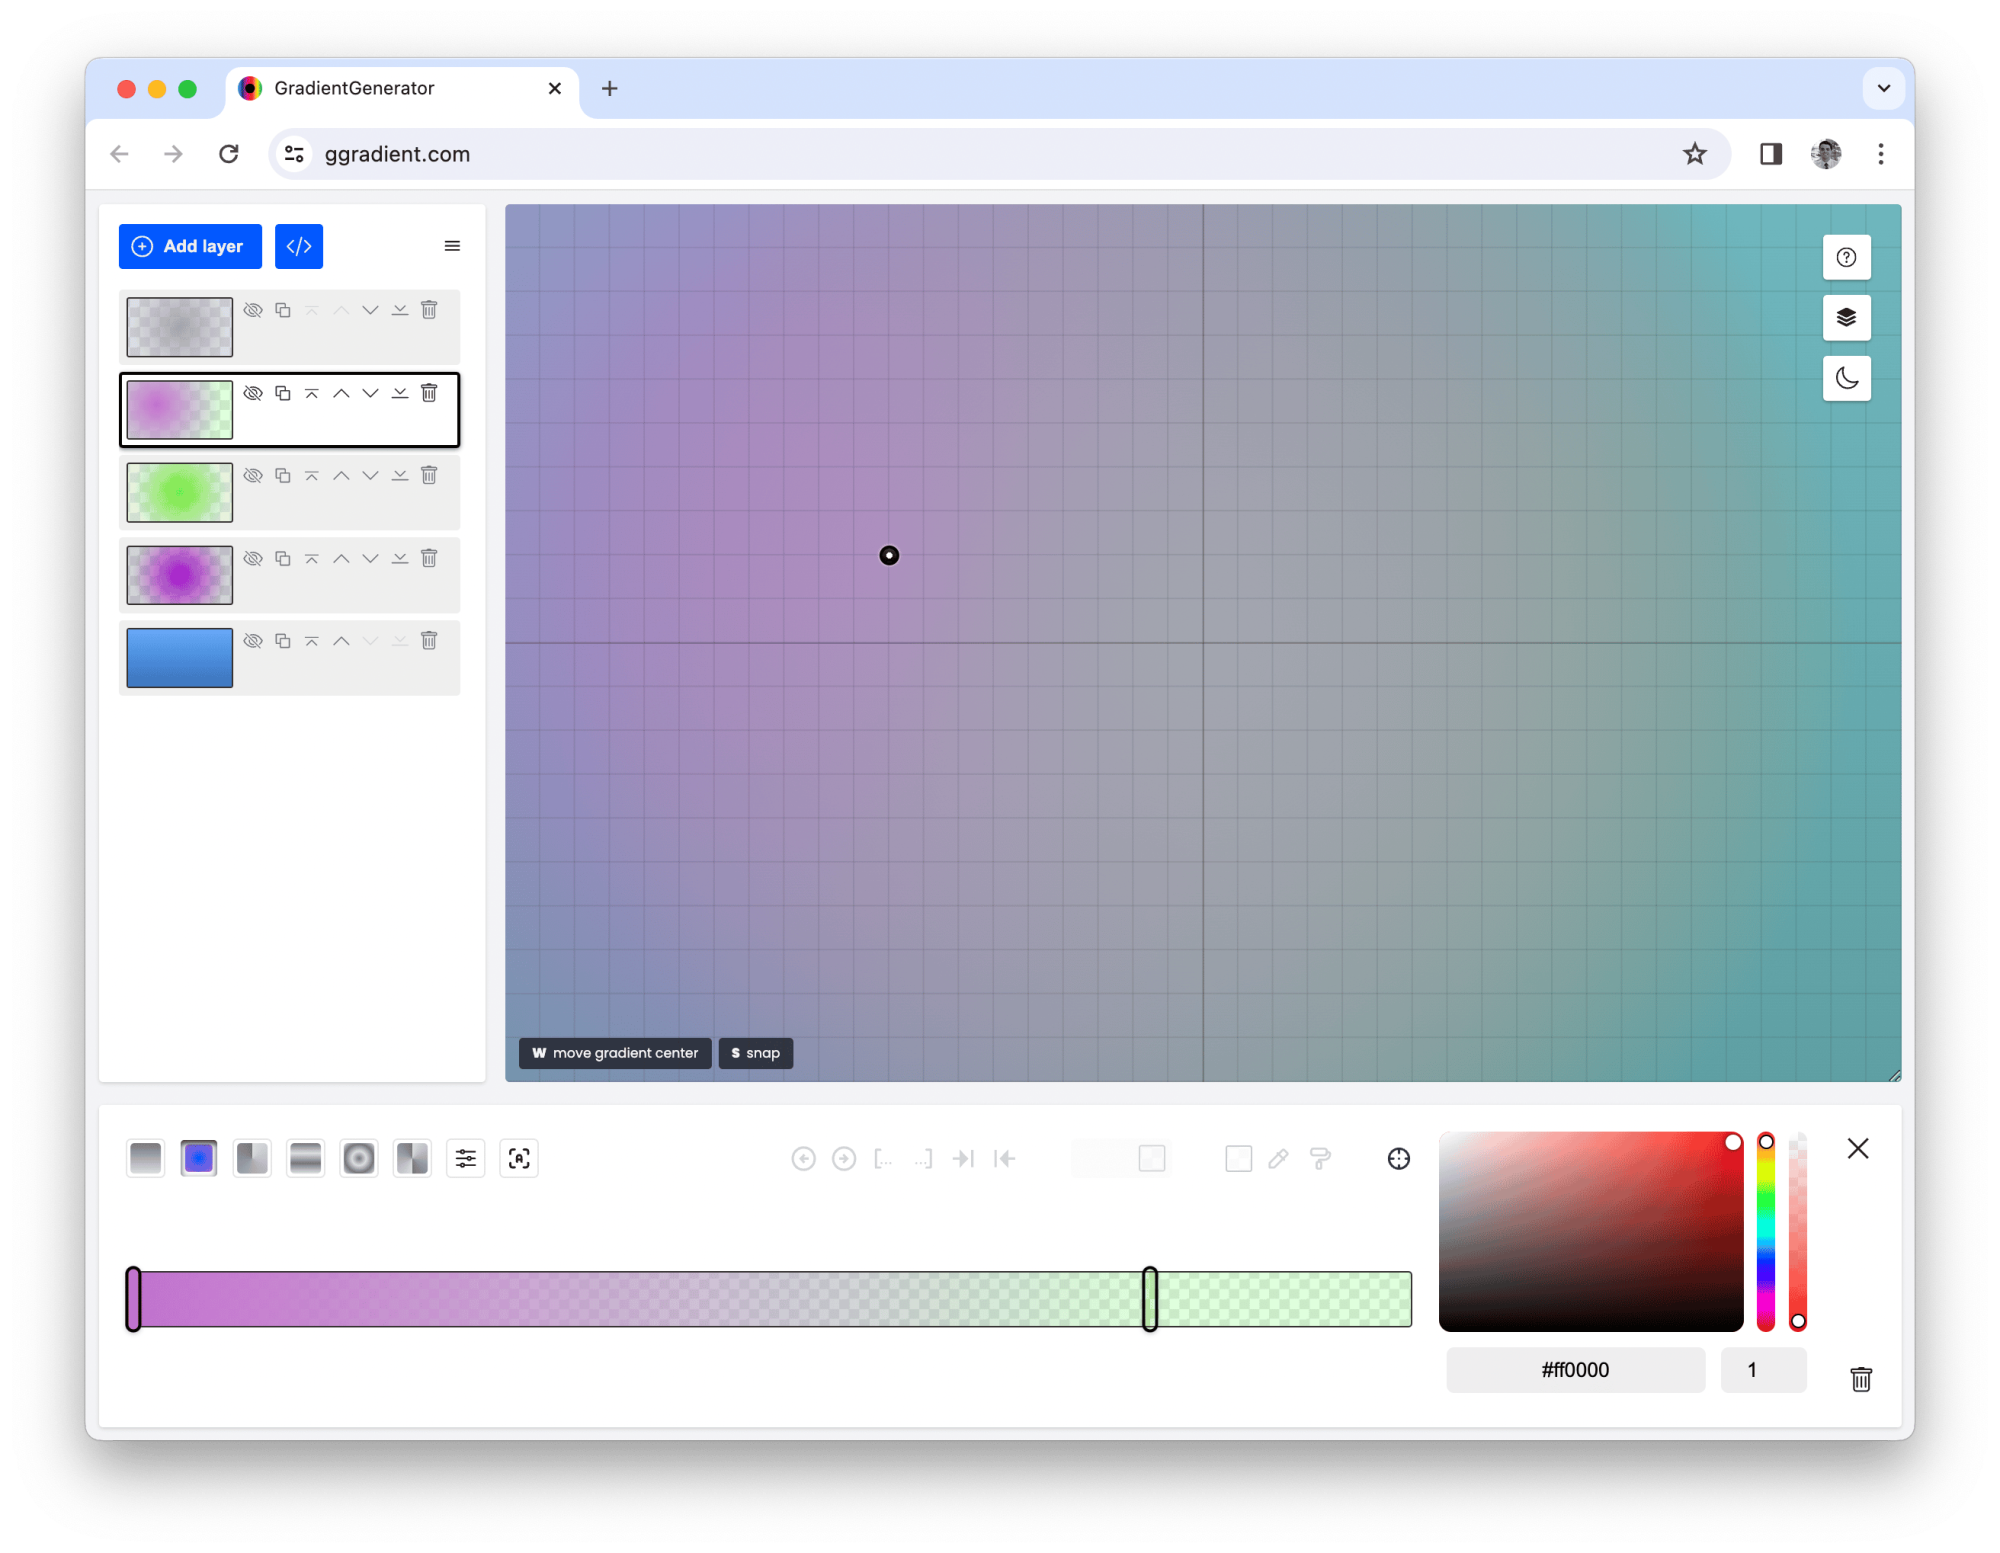Click the crosshair center target icon

tap(1399, 1158)
